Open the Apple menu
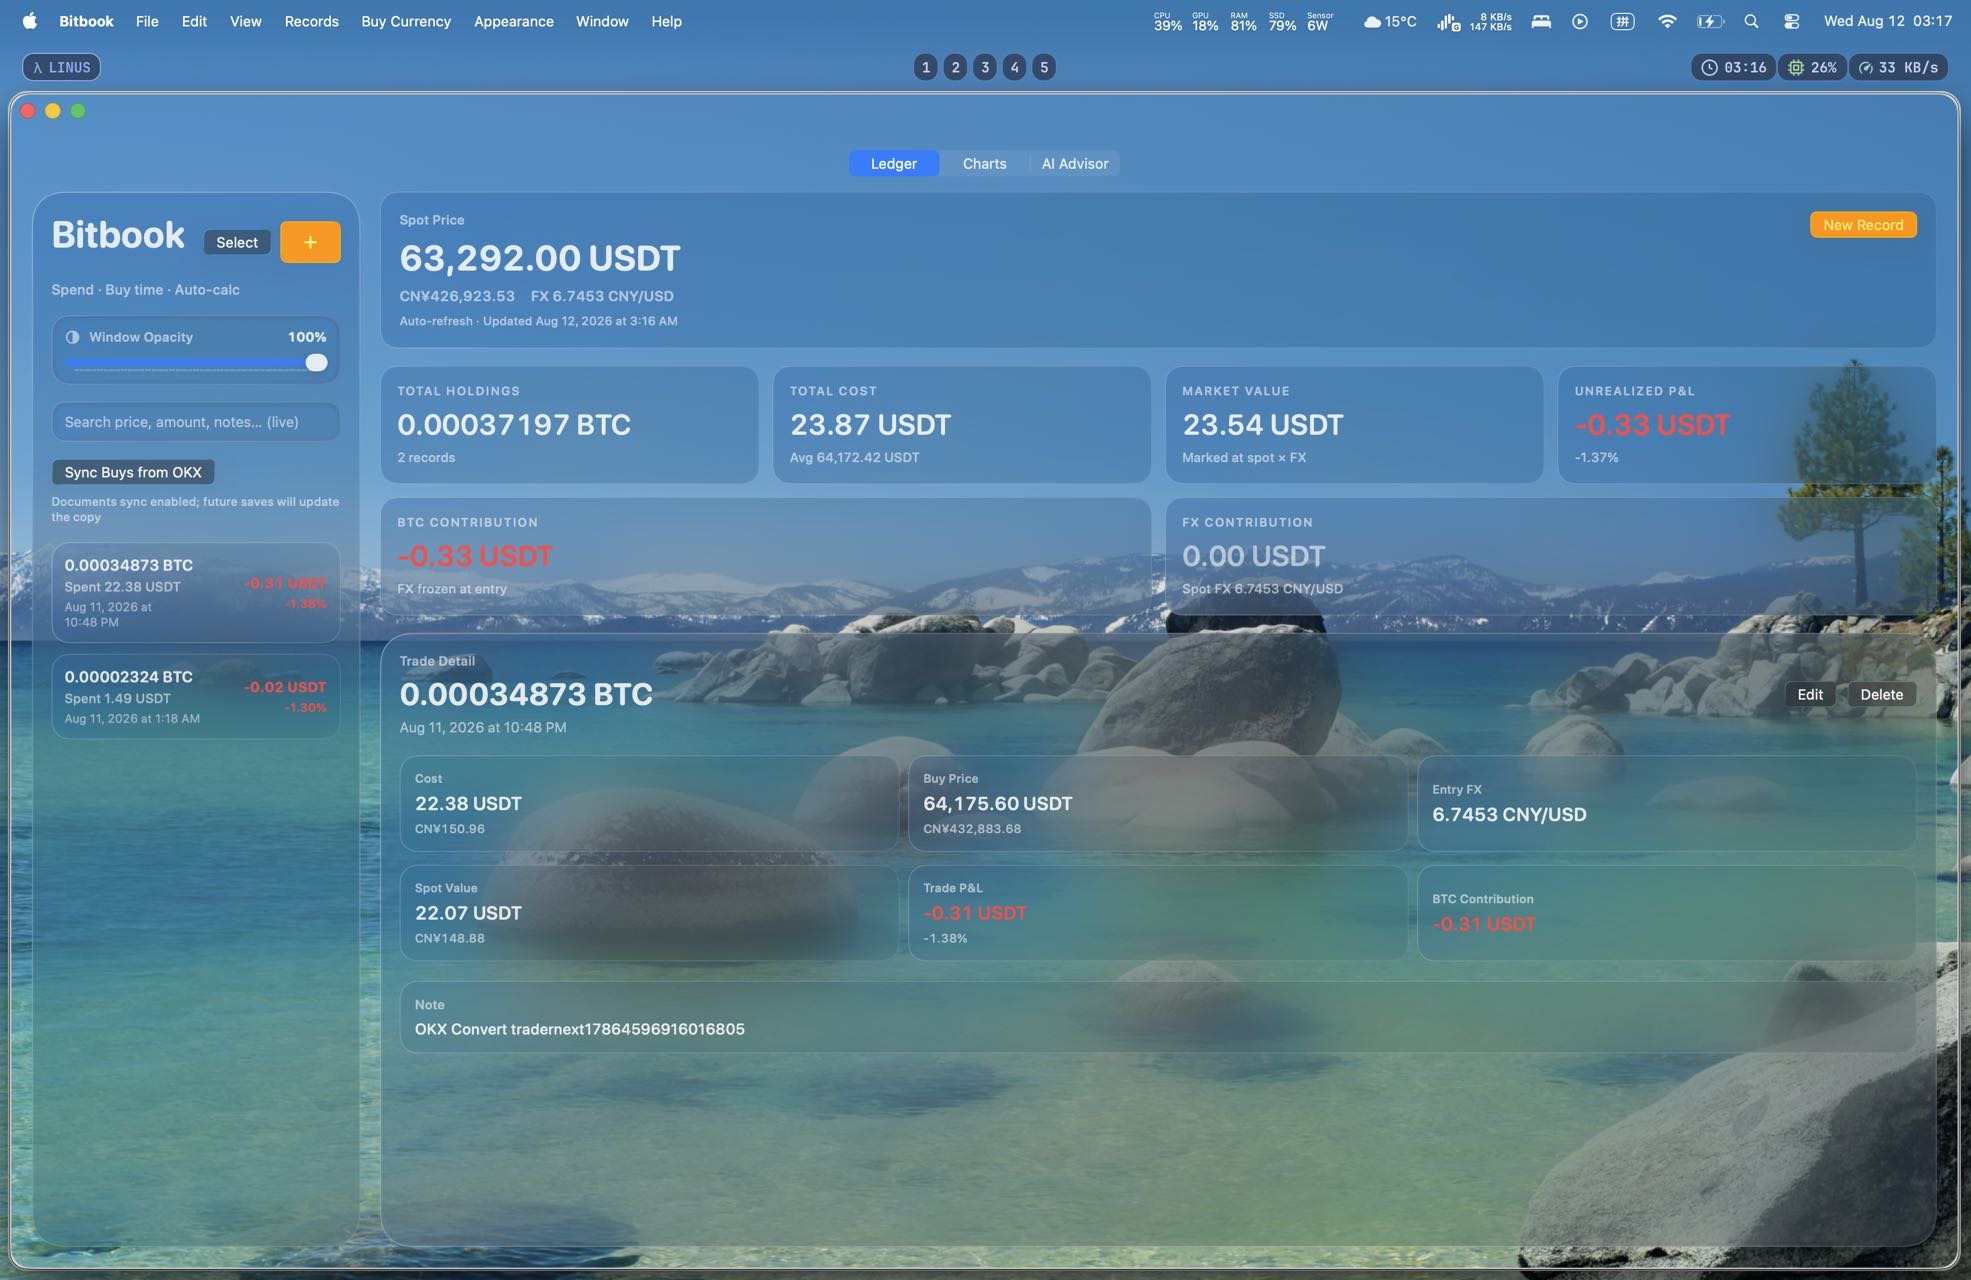This screenshot has height=1280, width=1971. 29,21
